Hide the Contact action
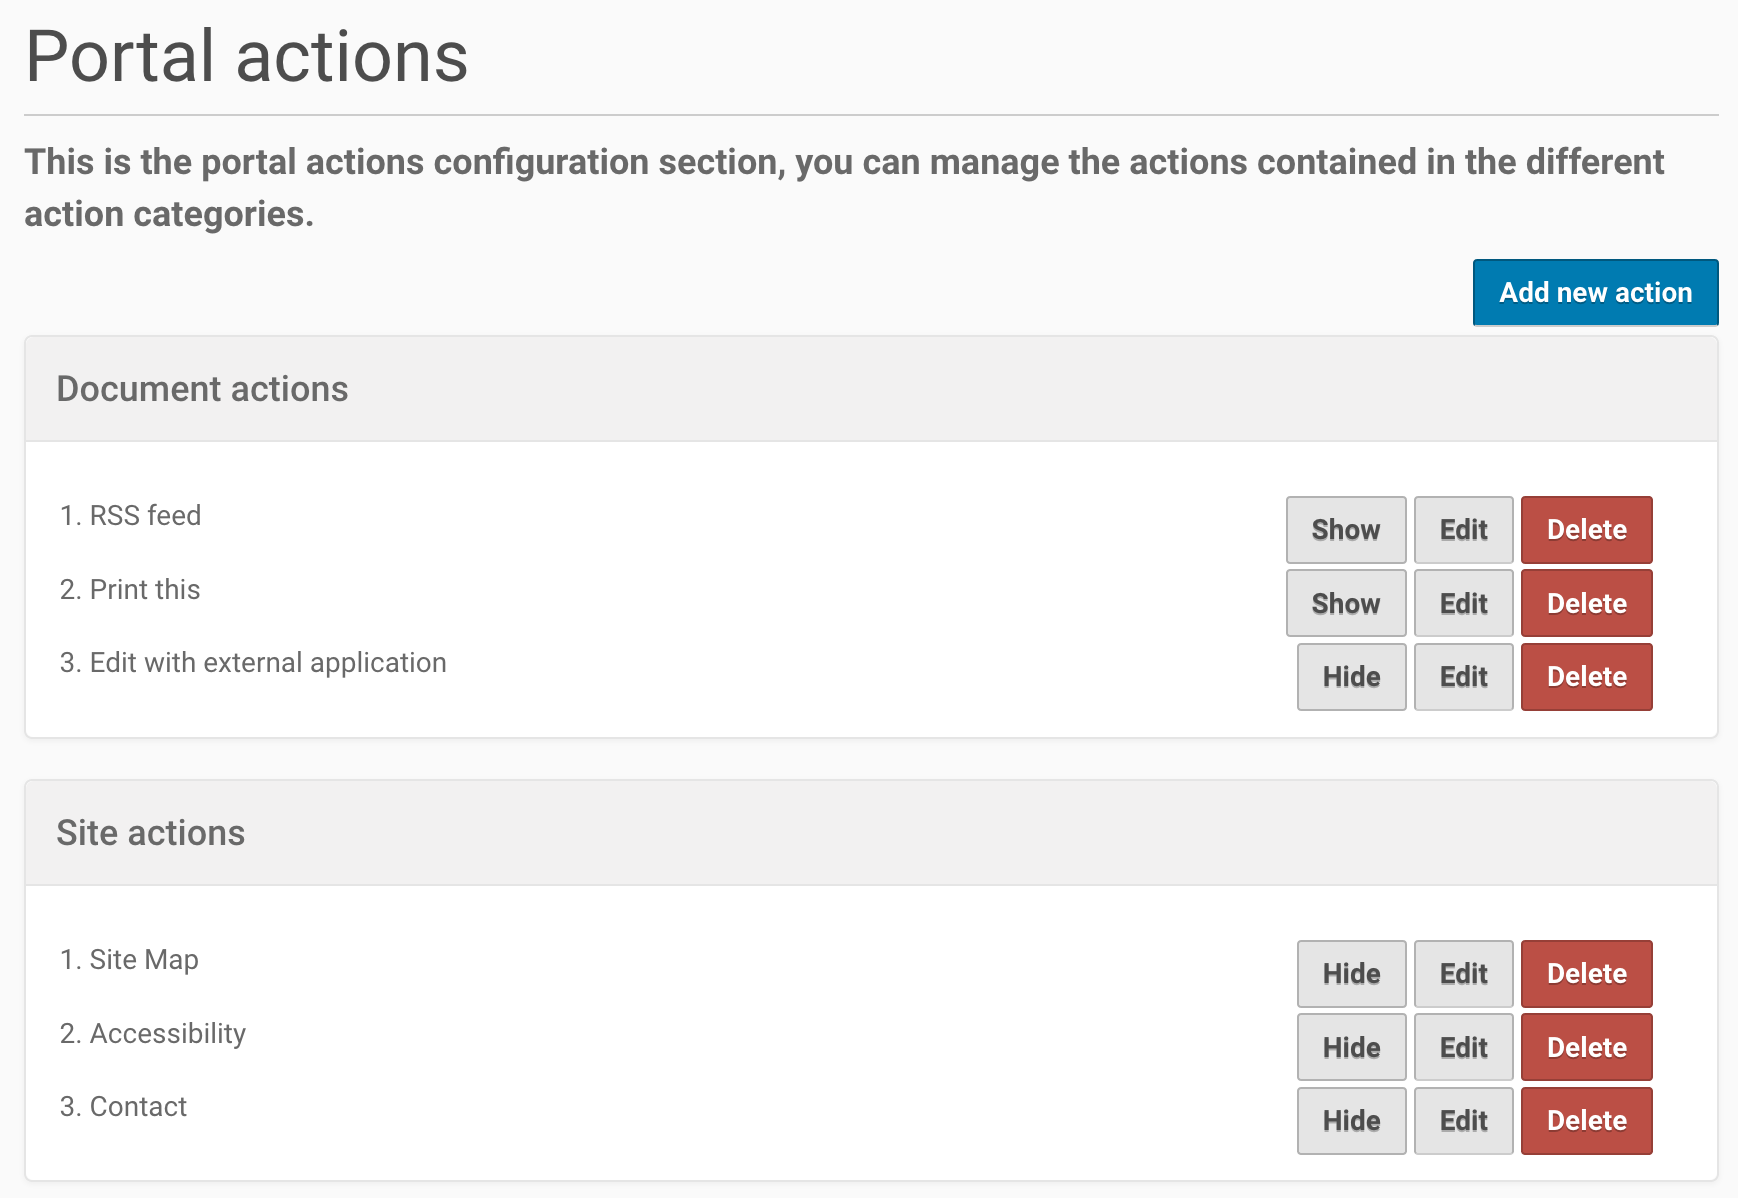 point(1351,1121)
